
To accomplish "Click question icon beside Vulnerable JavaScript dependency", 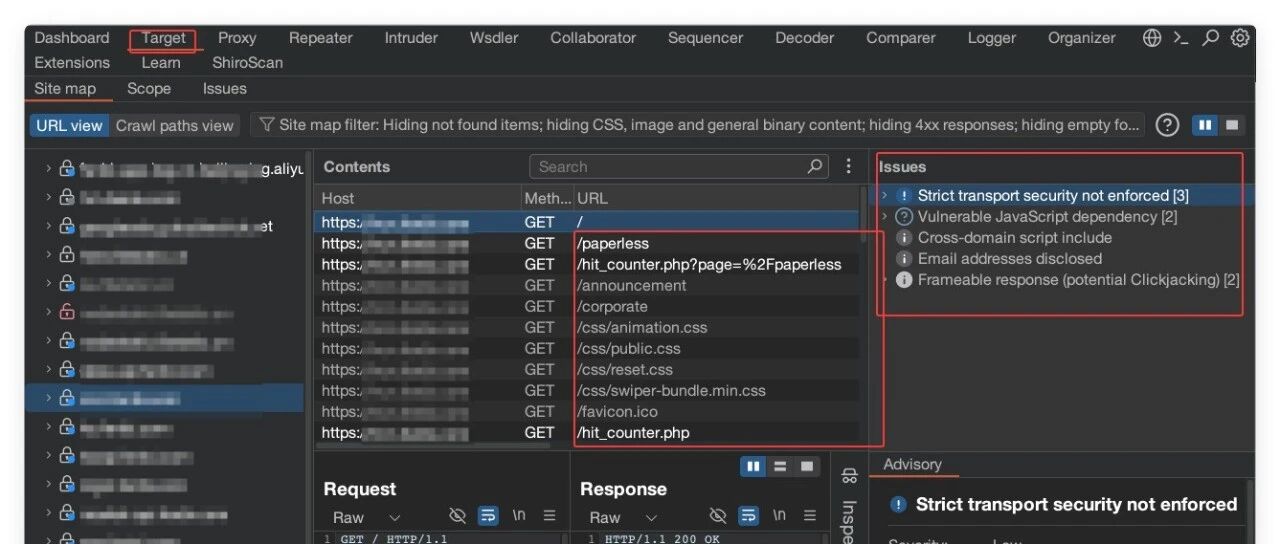I will click(904, 217).
